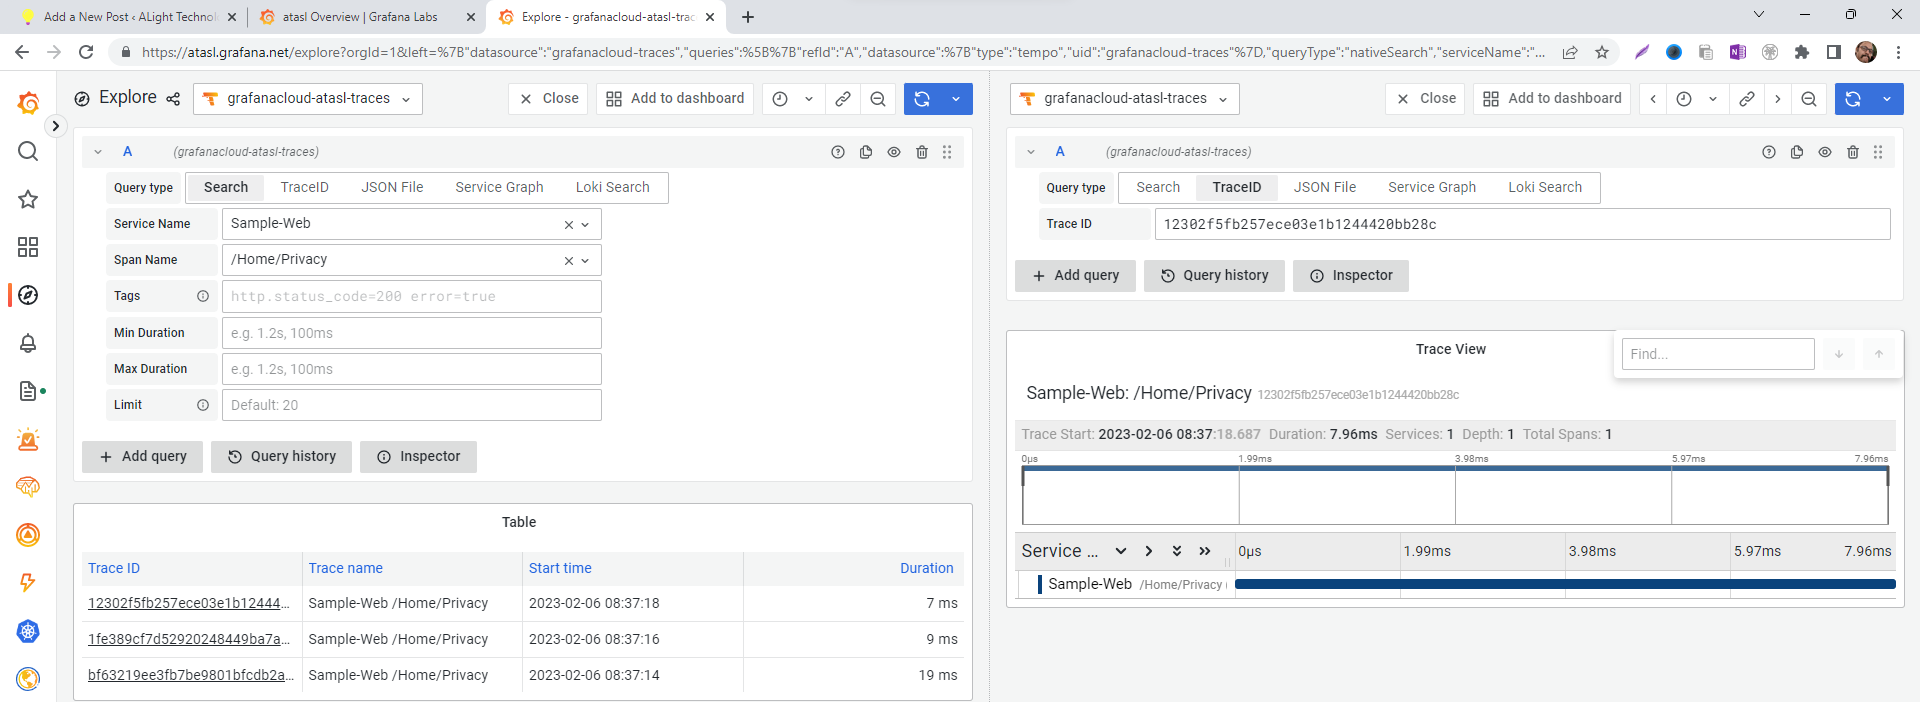Toggle visibility of left query A
This screenshot has width=1920, height=702.
(894, 152)
